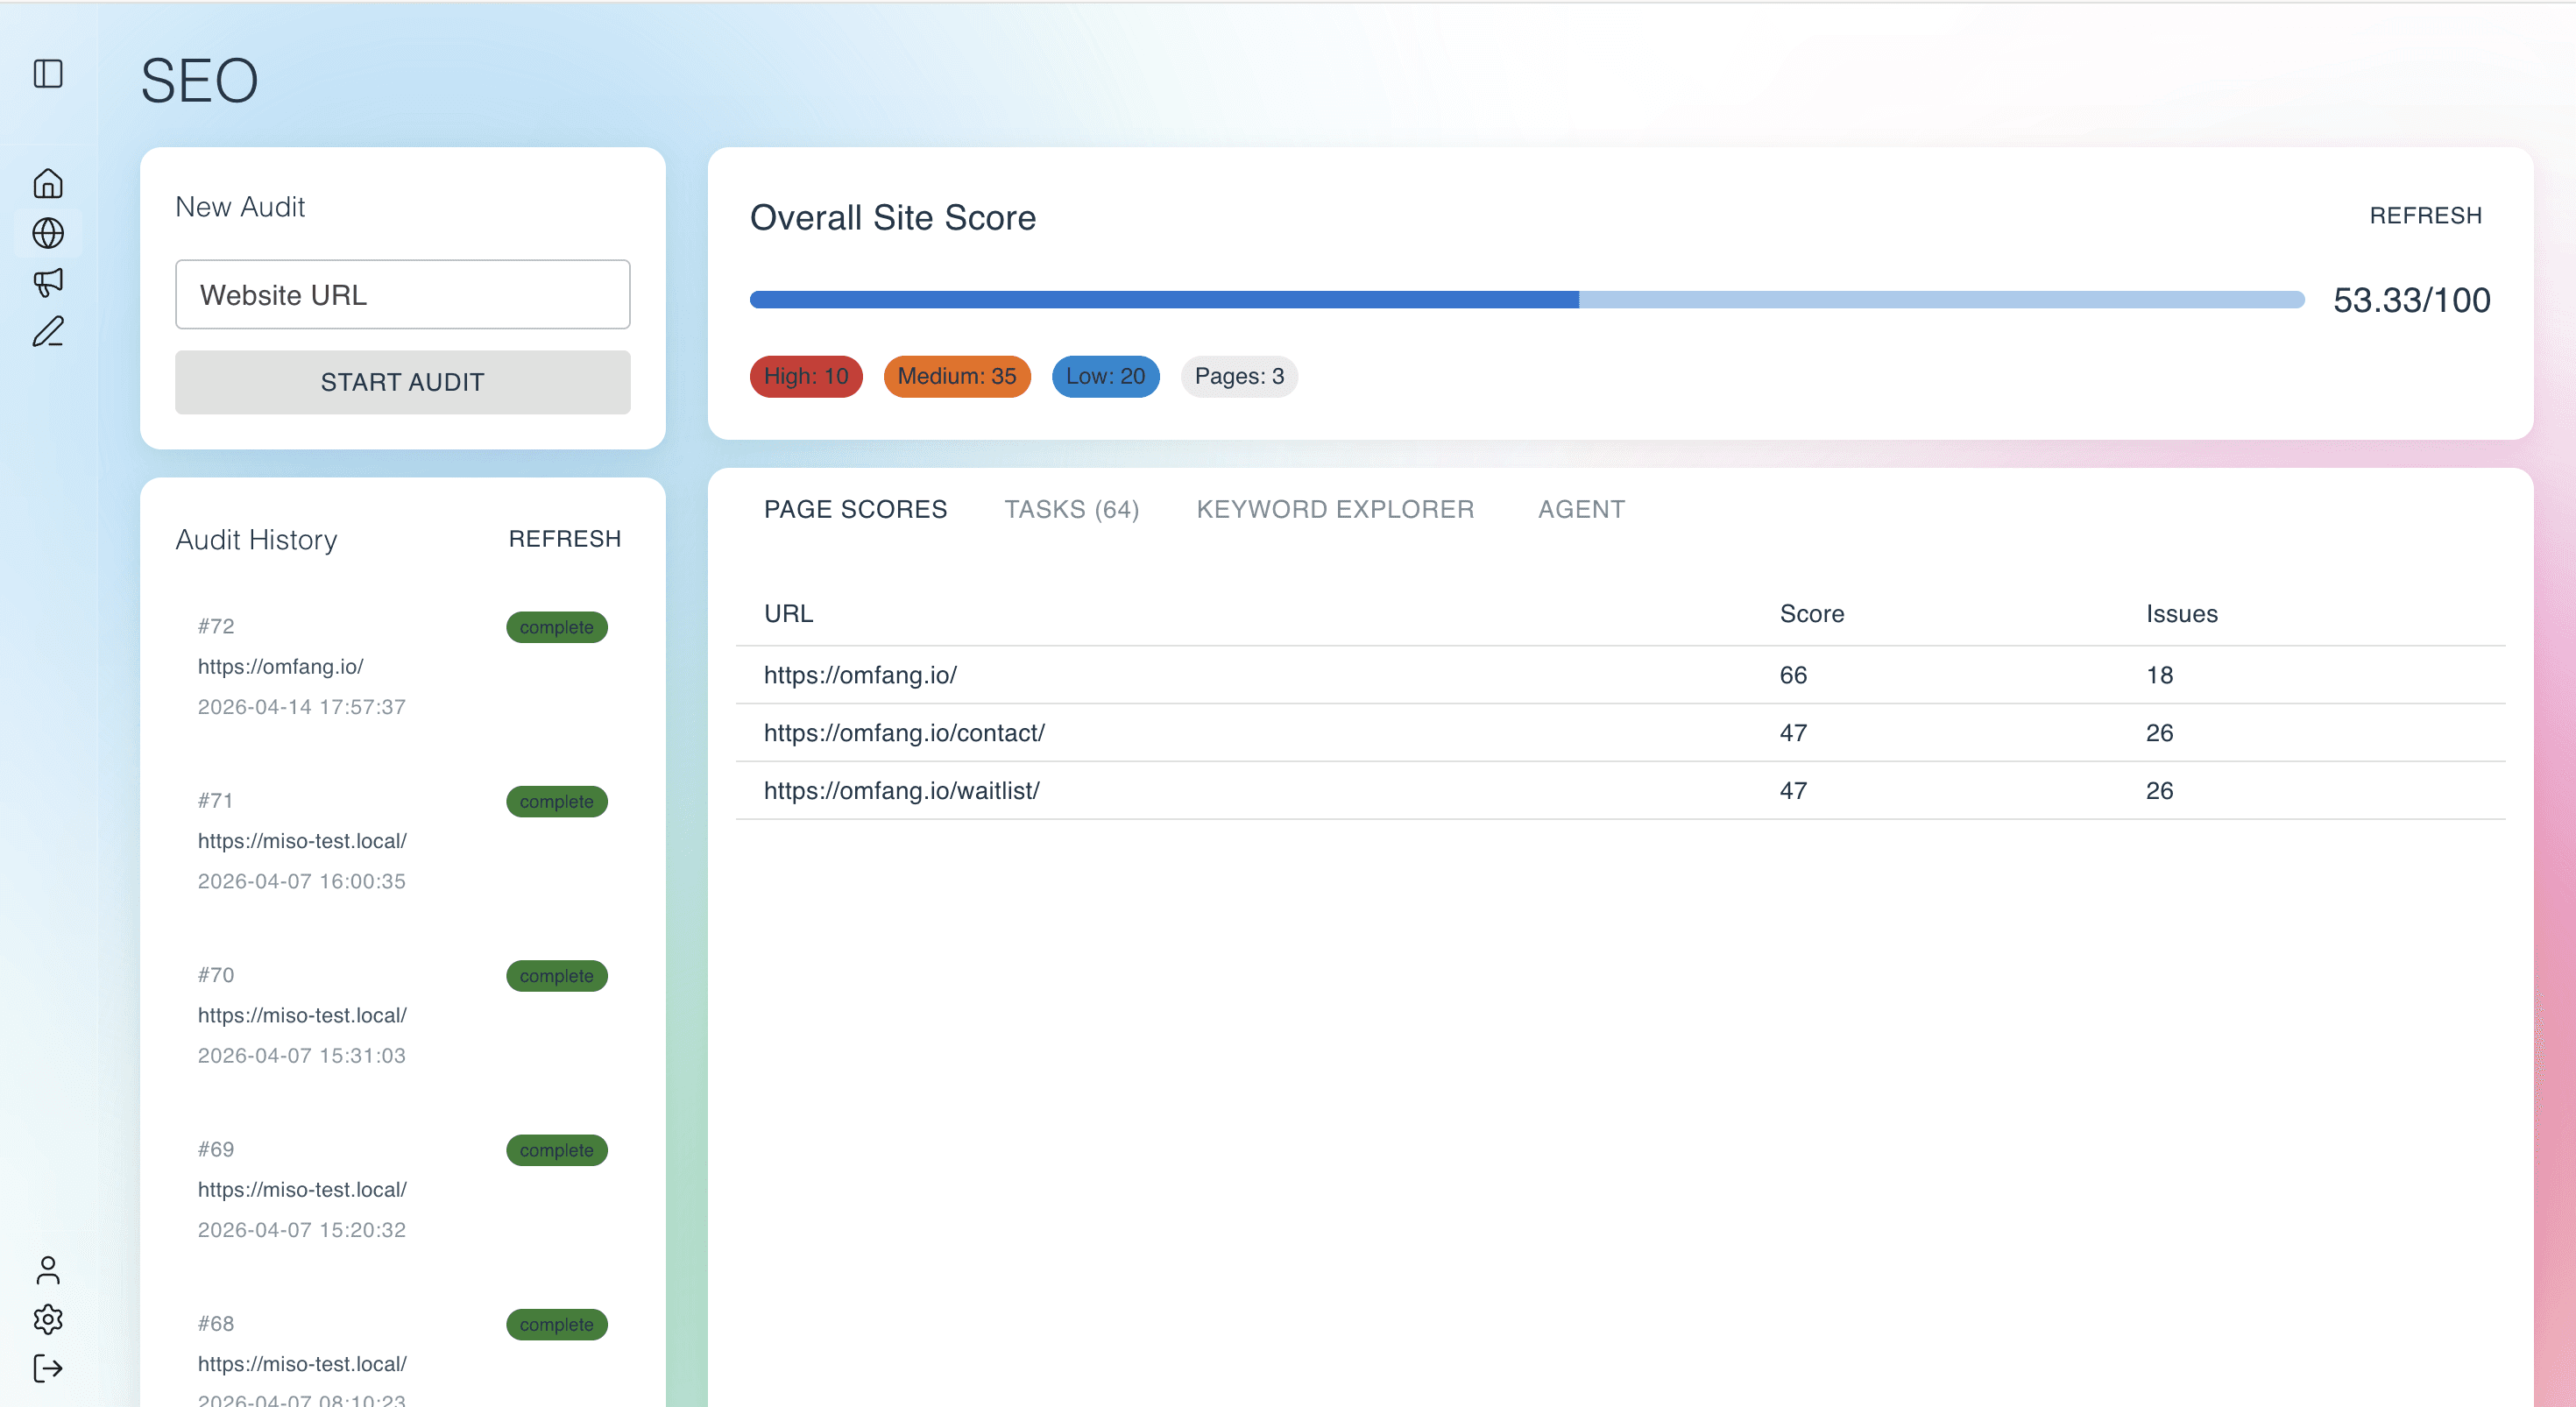Refresh the Audit History list

[x=566, y=538]
